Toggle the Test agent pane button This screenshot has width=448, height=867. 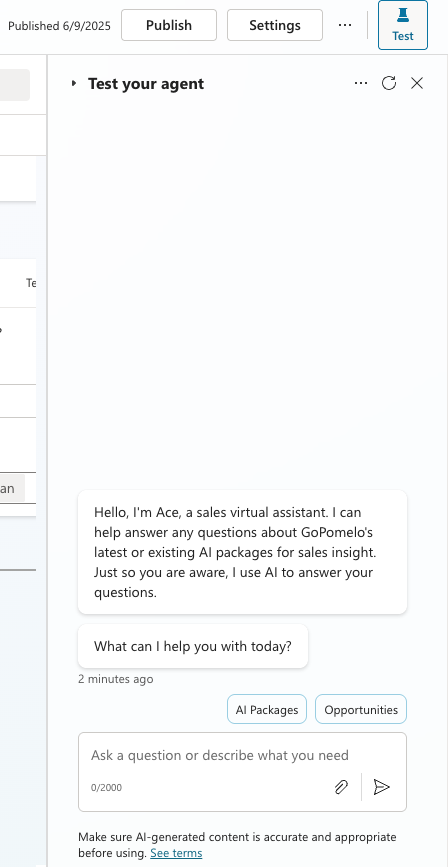pyautogui.click(x=403, y=25)
